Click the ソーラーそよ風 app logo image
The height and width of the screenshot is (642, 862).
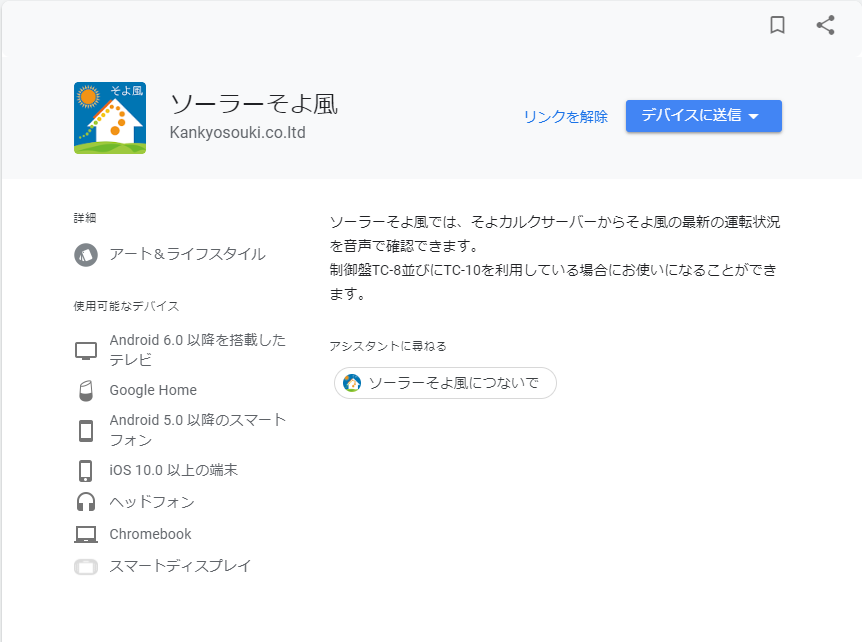[110, 118]
